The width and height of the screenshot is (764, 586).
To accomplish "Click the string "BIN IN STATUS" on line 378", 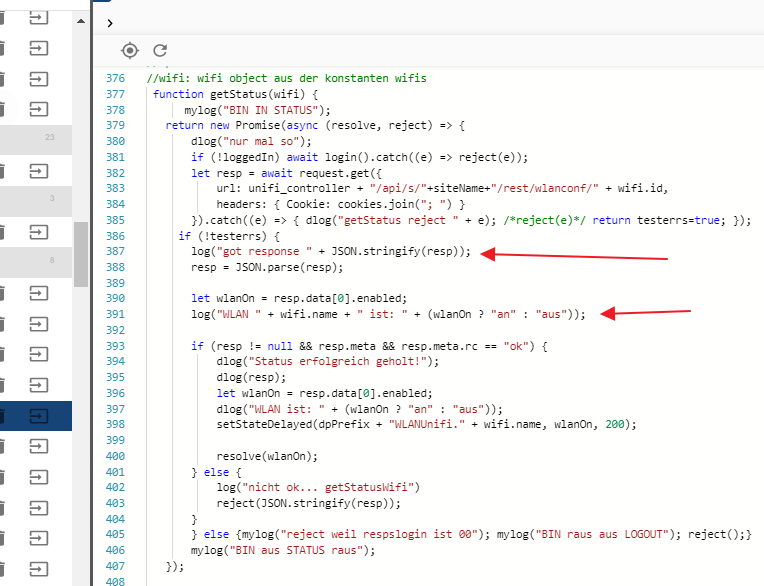I will click(x=270, y=110).
